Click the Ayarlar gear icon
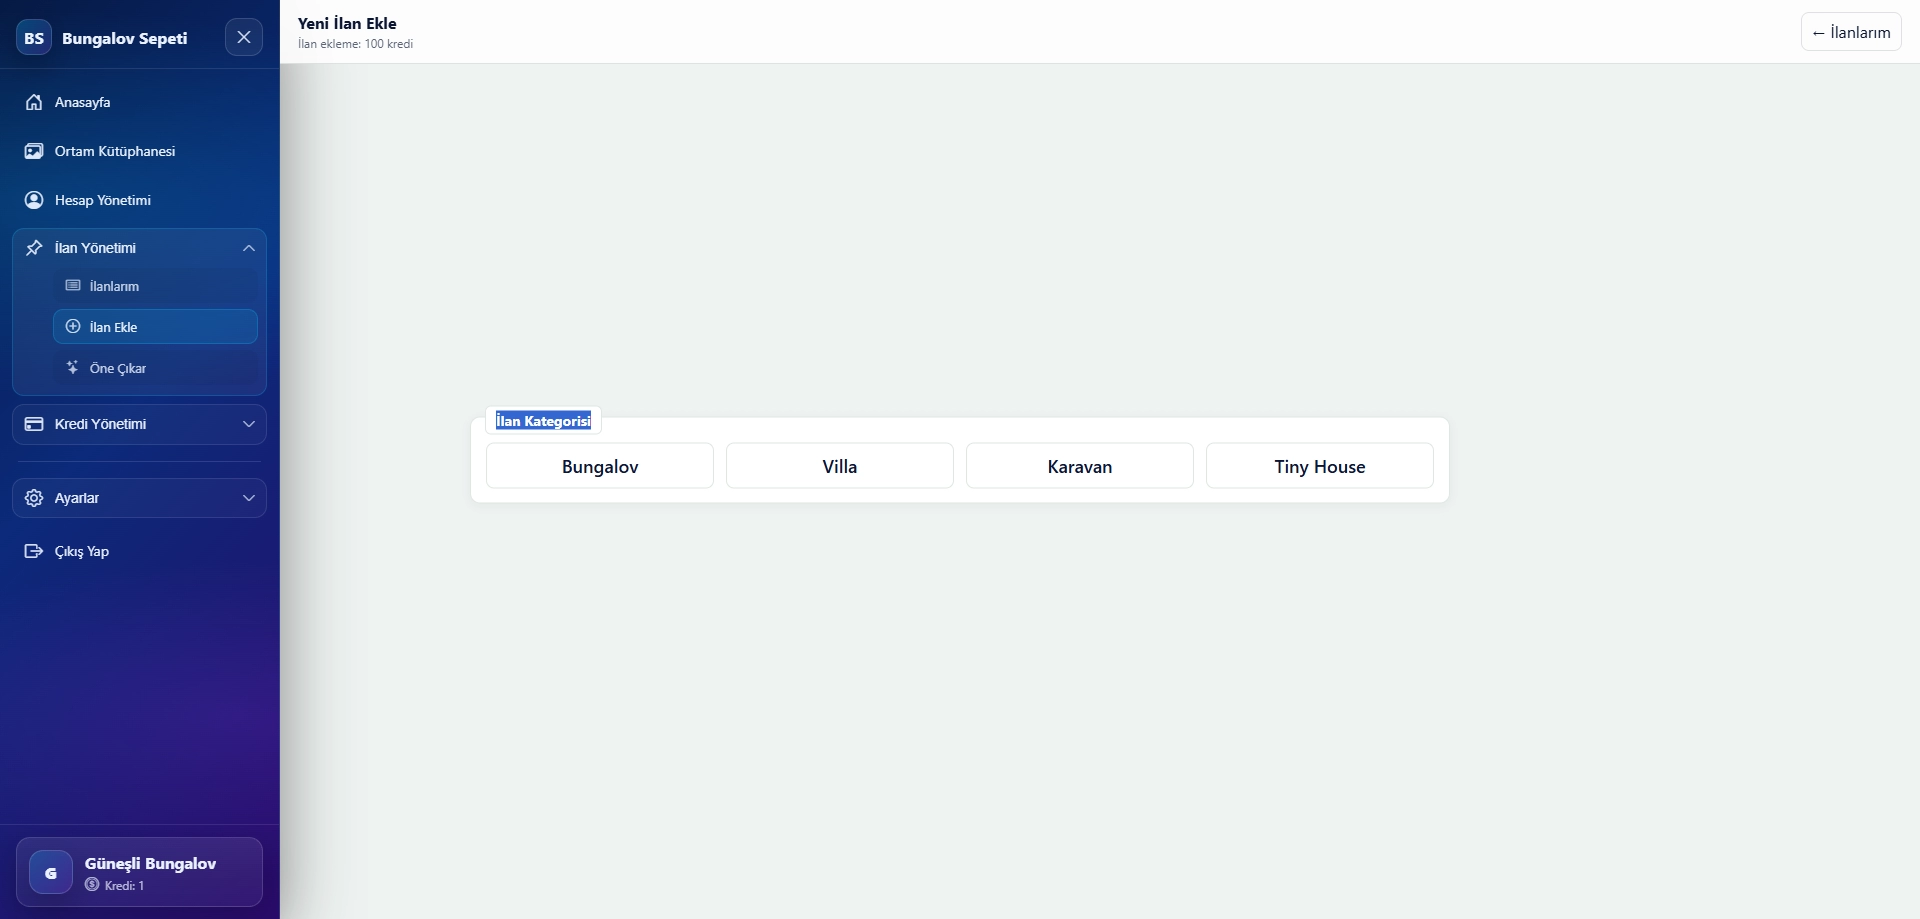1920x919 pixels. pyautogui.click(x=34, y=498)
